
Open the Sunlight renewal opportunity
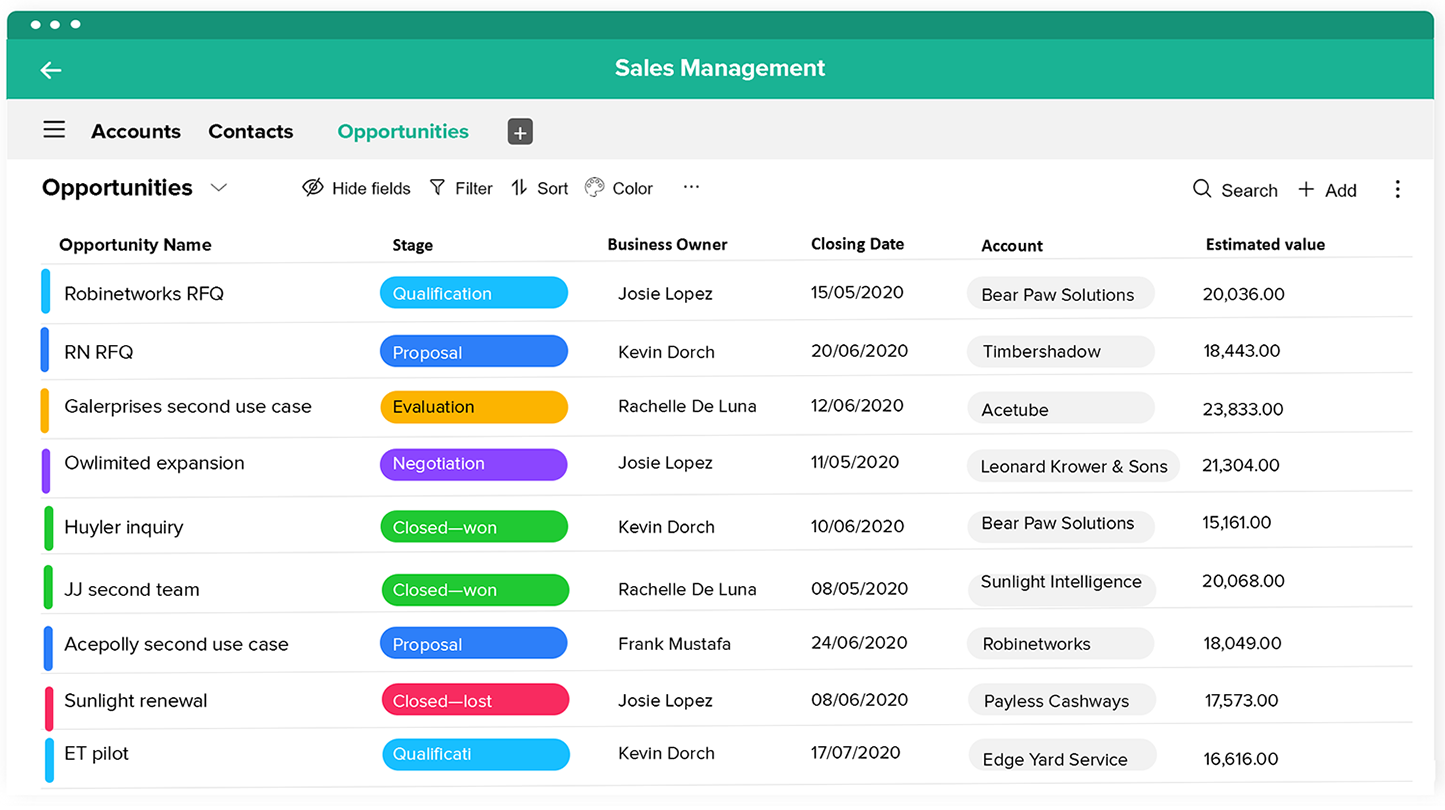pos(136,701)
